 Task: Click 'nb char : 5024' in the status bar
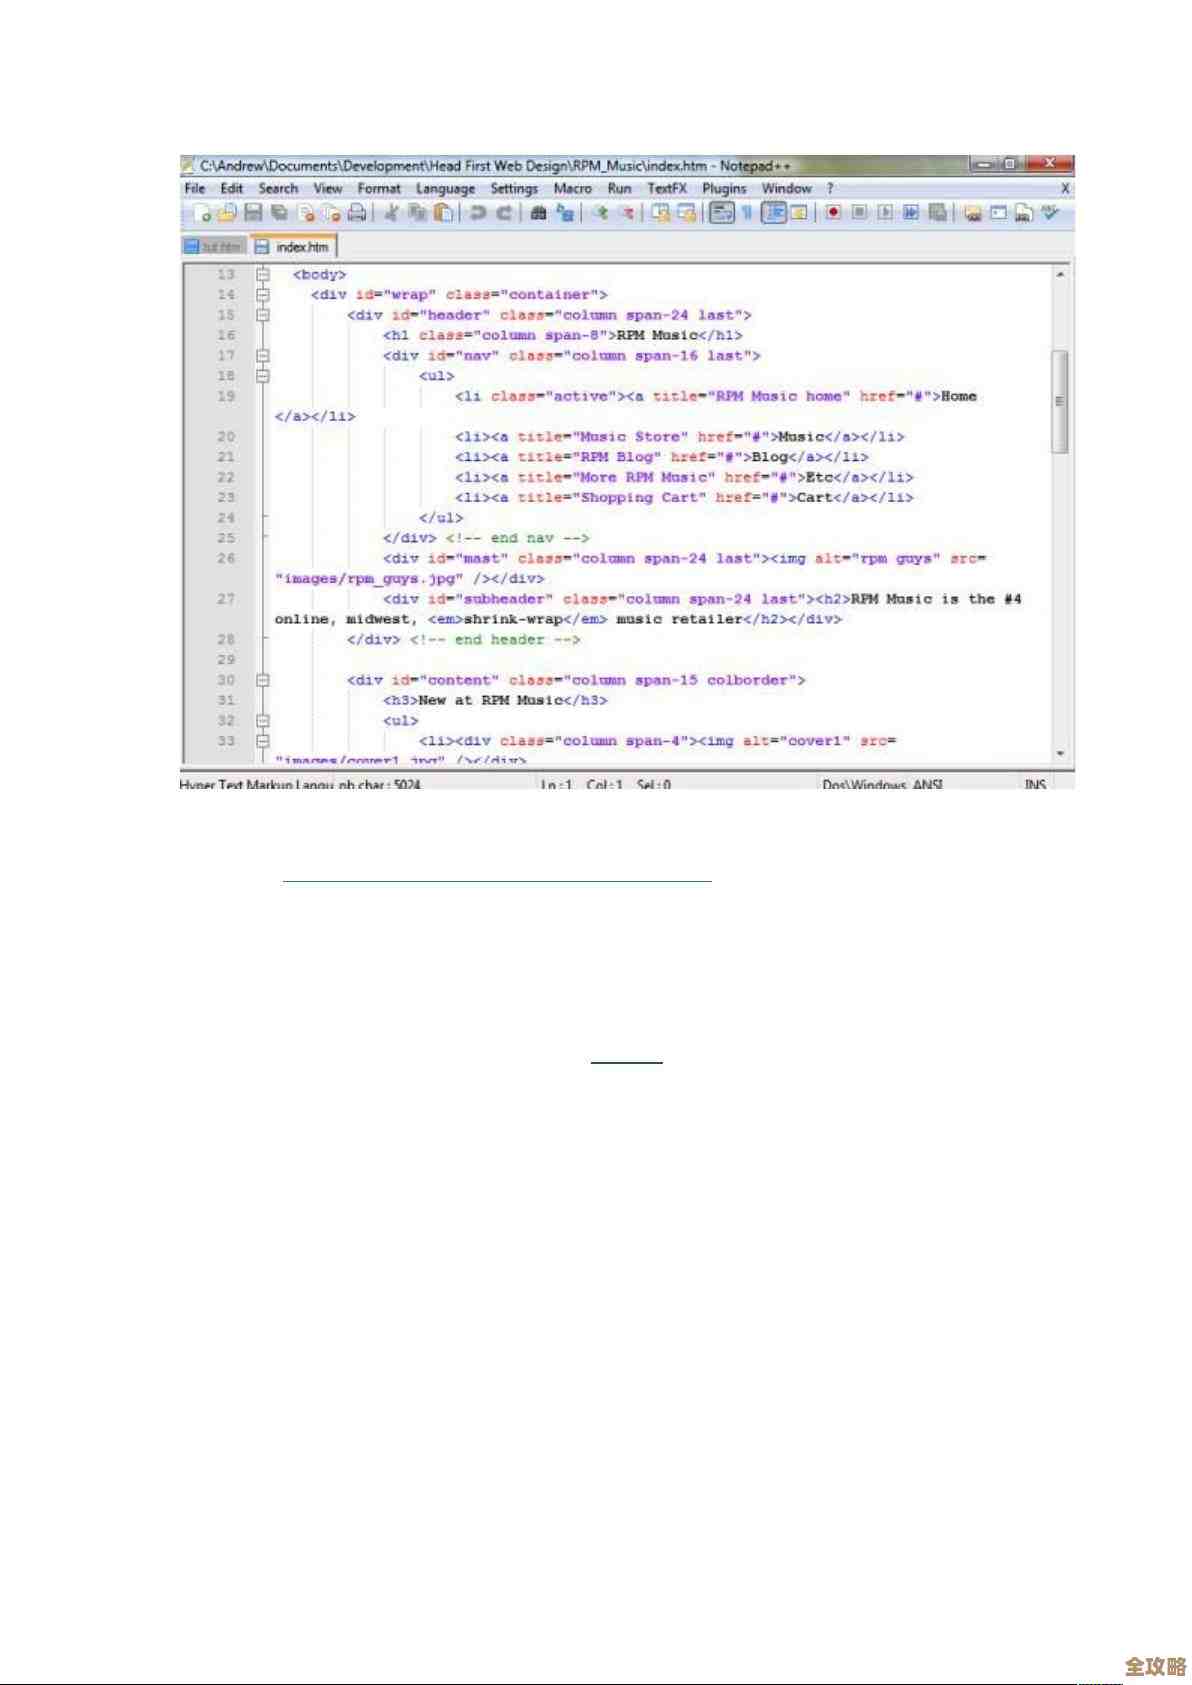[x=380, y=785]
